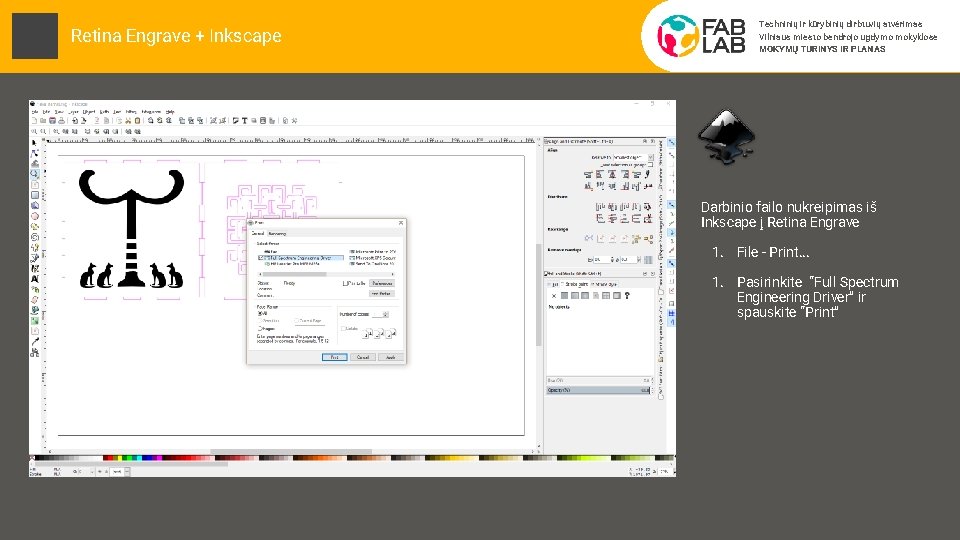This screenshot has height=540, width=960.
Task: Select Full Spectrum Engineering Driver printer
Action: point(301,258)
